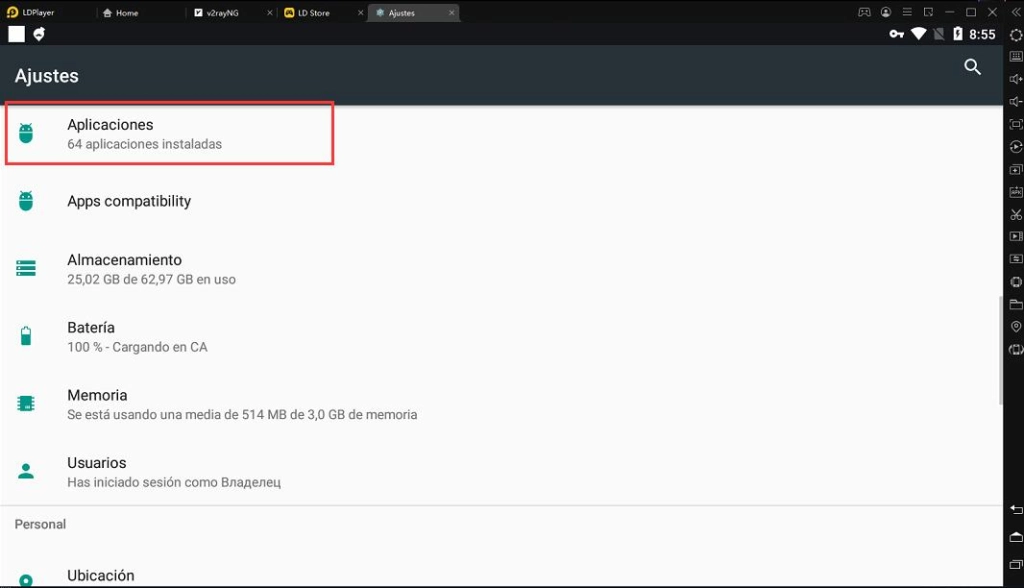Open virtual location pin in sidebar

click(x=1016, y=327)
